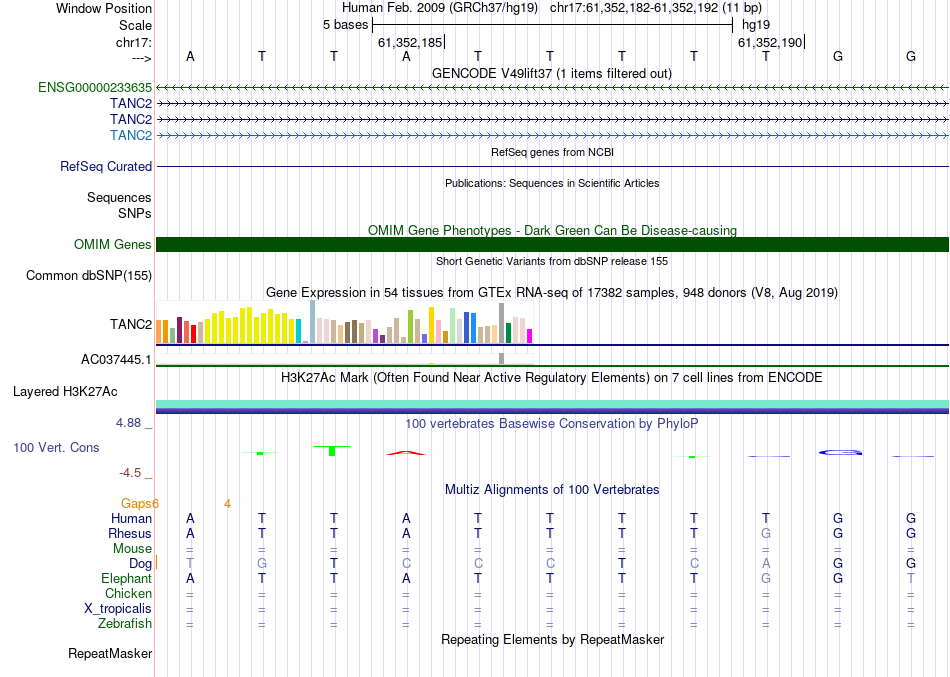Click the 4.88 PhyloP upper scale value
950x677 pixels.
point(128,422)
